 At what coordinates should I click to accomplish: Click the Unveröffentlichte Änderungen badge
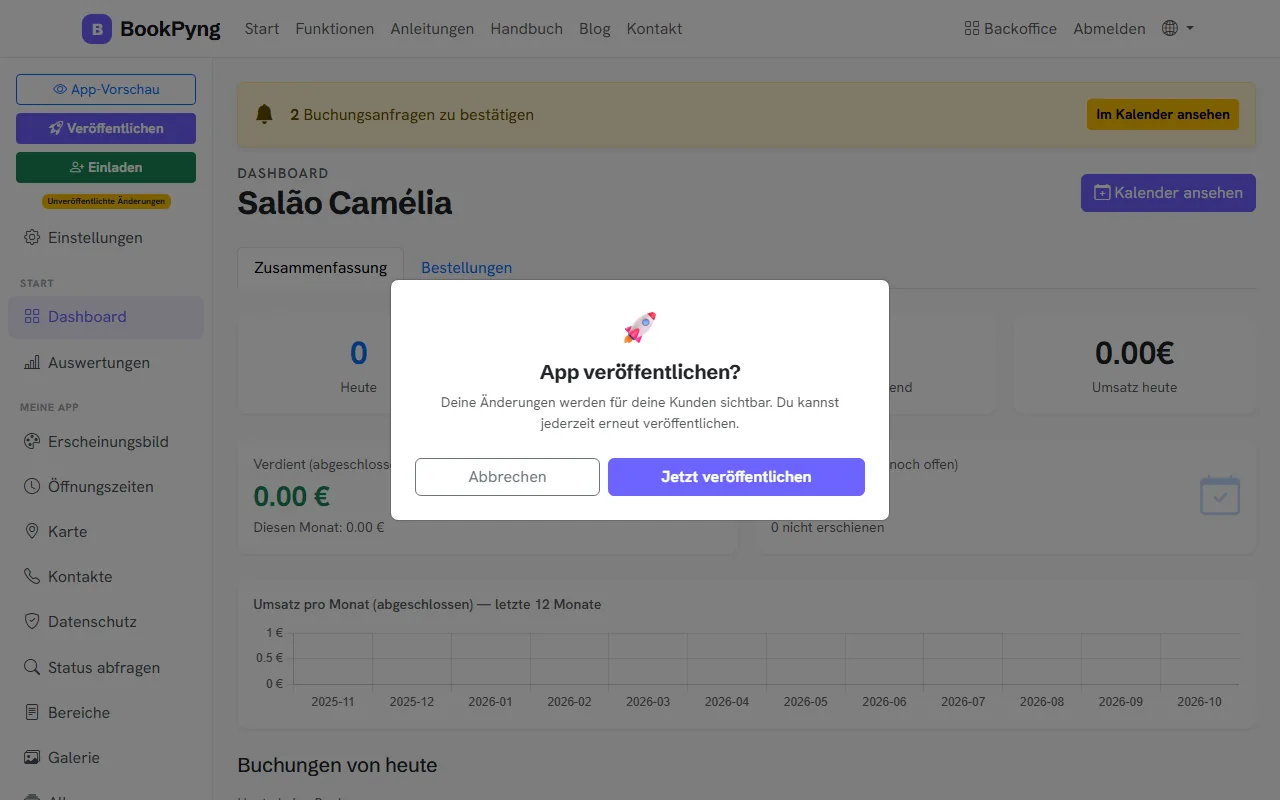tap(106, 201)
